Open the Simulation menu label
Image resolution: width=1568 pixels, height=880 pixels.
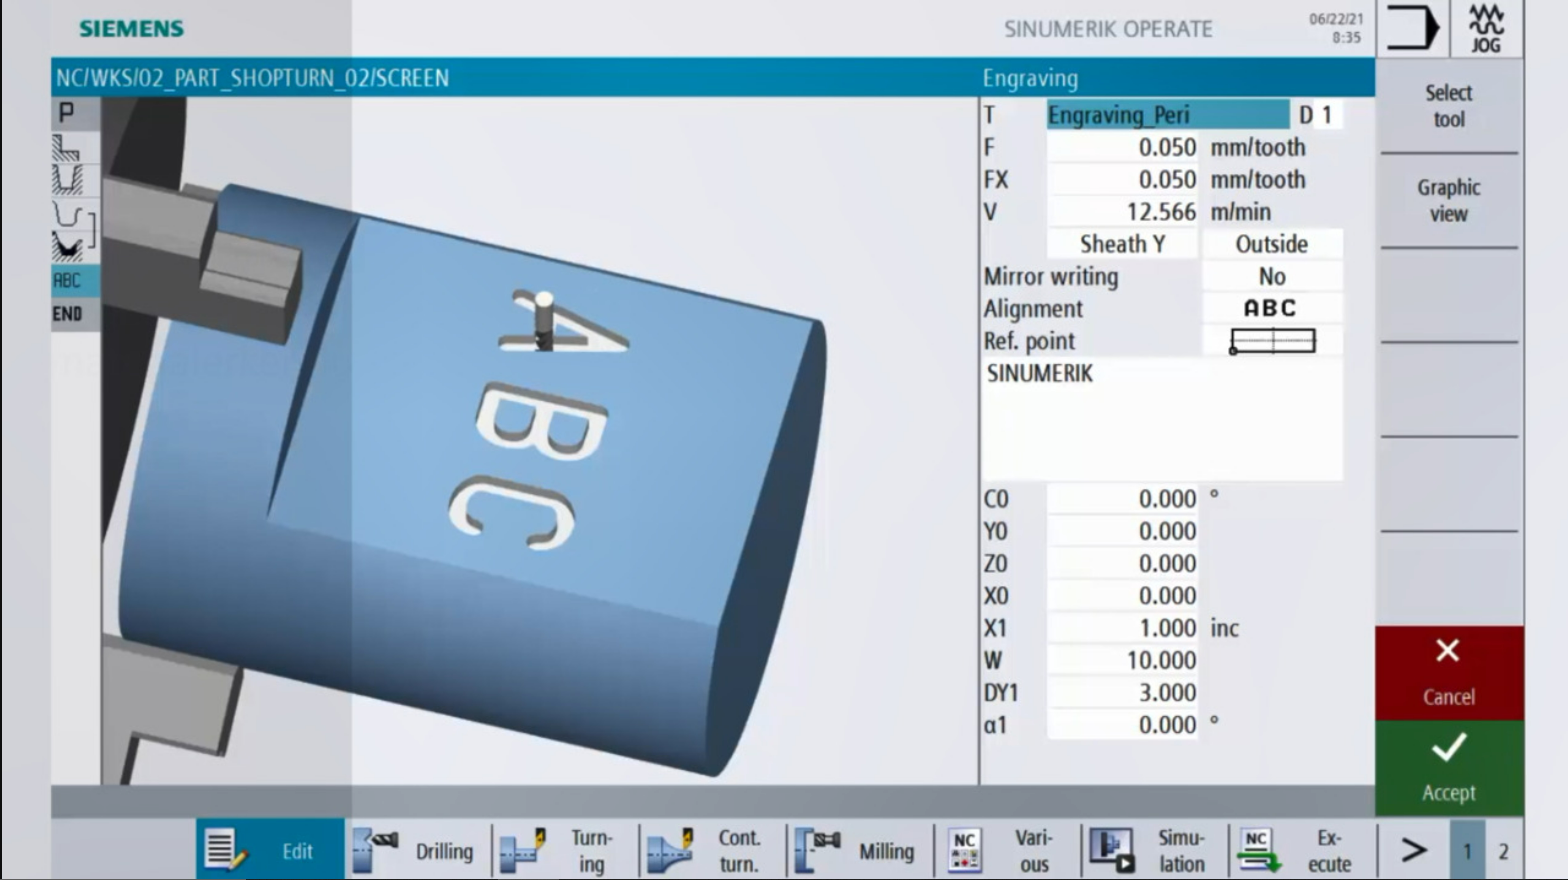click(x=1181, y=851)
